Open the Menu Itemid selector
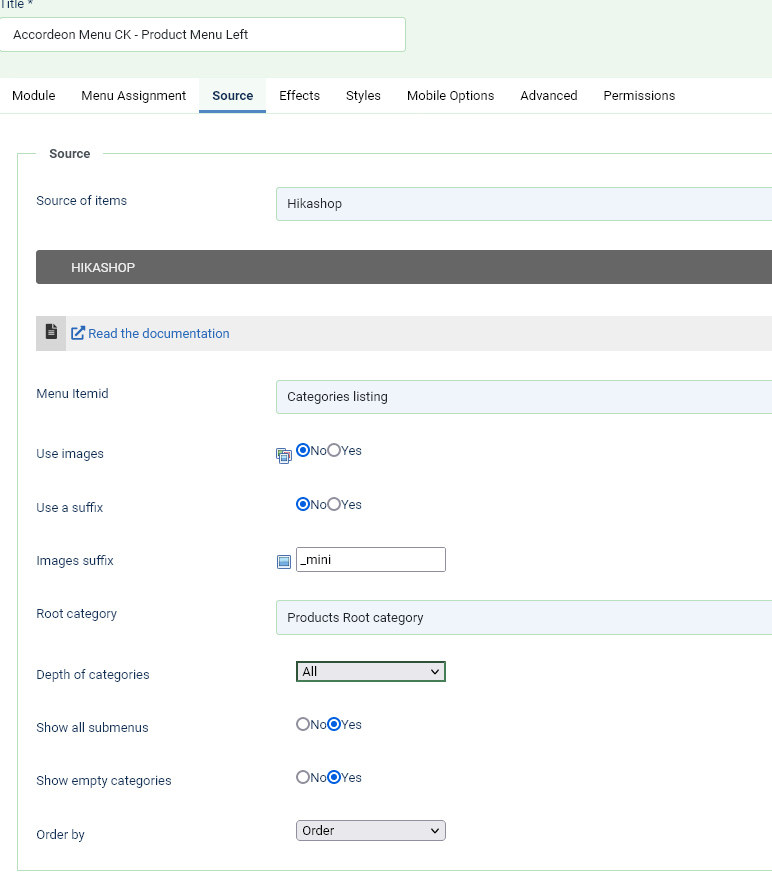 pyautogui.click(x=523, y=397)
